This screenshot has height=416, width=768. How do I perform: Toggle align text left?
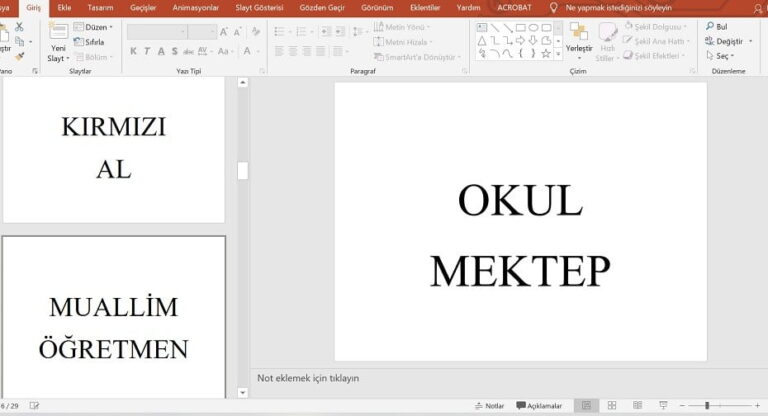(x=279, y=51)
